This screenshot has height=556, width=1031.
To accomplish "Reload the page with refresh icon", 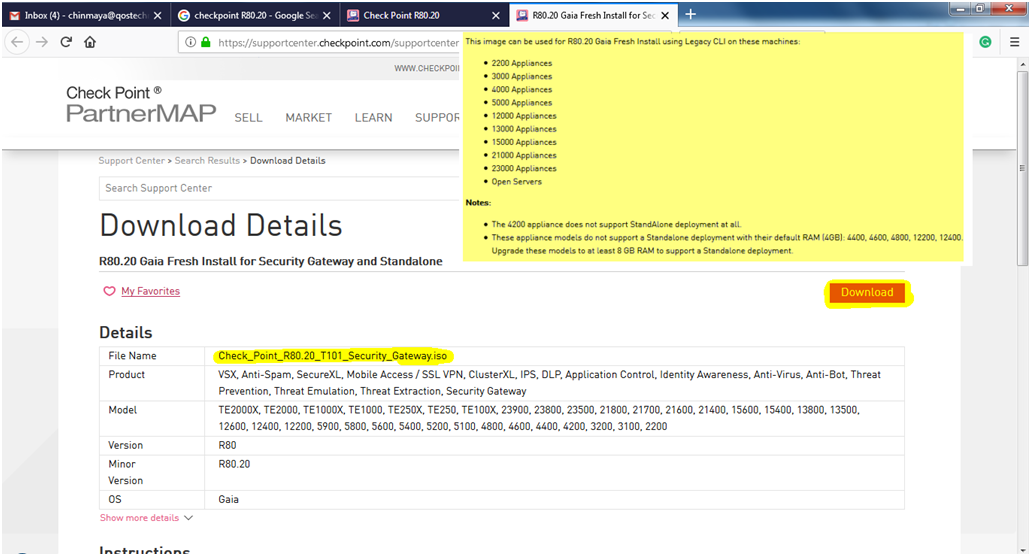I will (66, 42).
